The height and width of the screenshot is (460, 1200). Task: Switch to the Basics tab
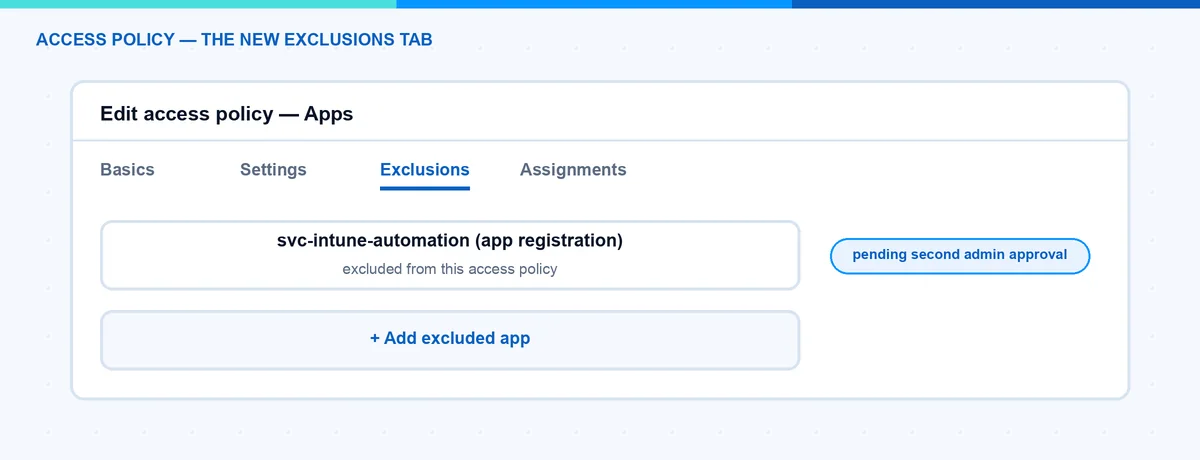tap(127, 170)
